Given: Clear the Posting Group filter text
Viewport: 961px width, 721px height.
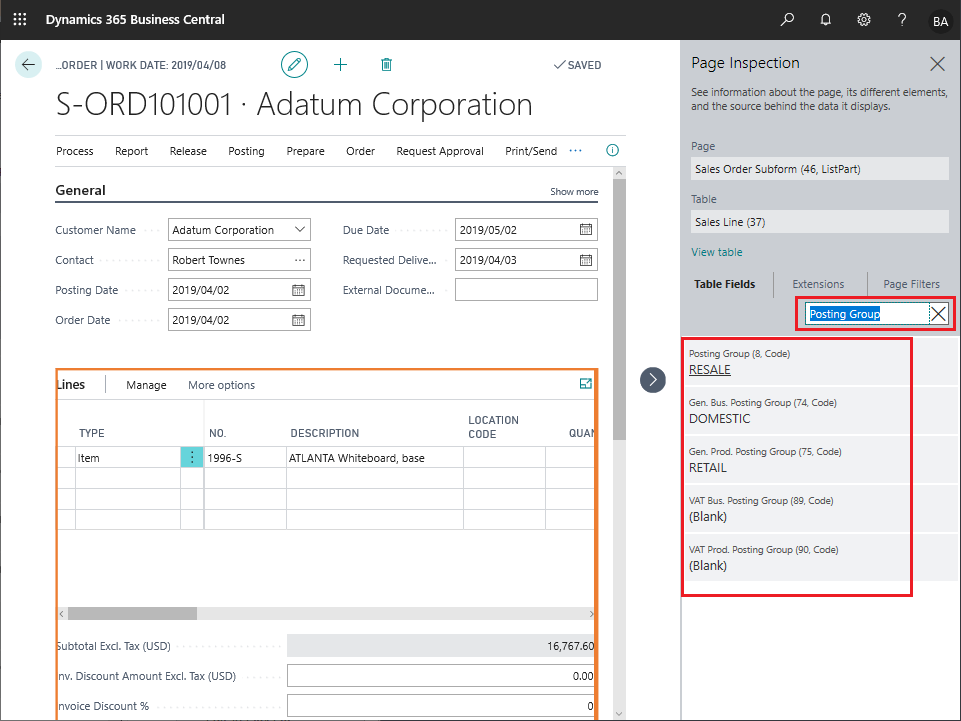Looking at the screenshot, I should (938, 315).
